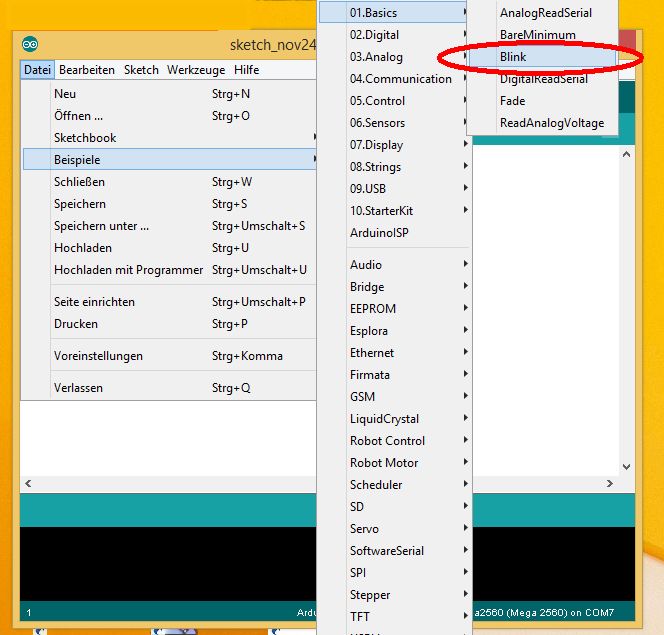The height and width of the screenshot is (635, 664).
Task: Expand the Sketchbook submenu
Action: [x=169, y=138]
